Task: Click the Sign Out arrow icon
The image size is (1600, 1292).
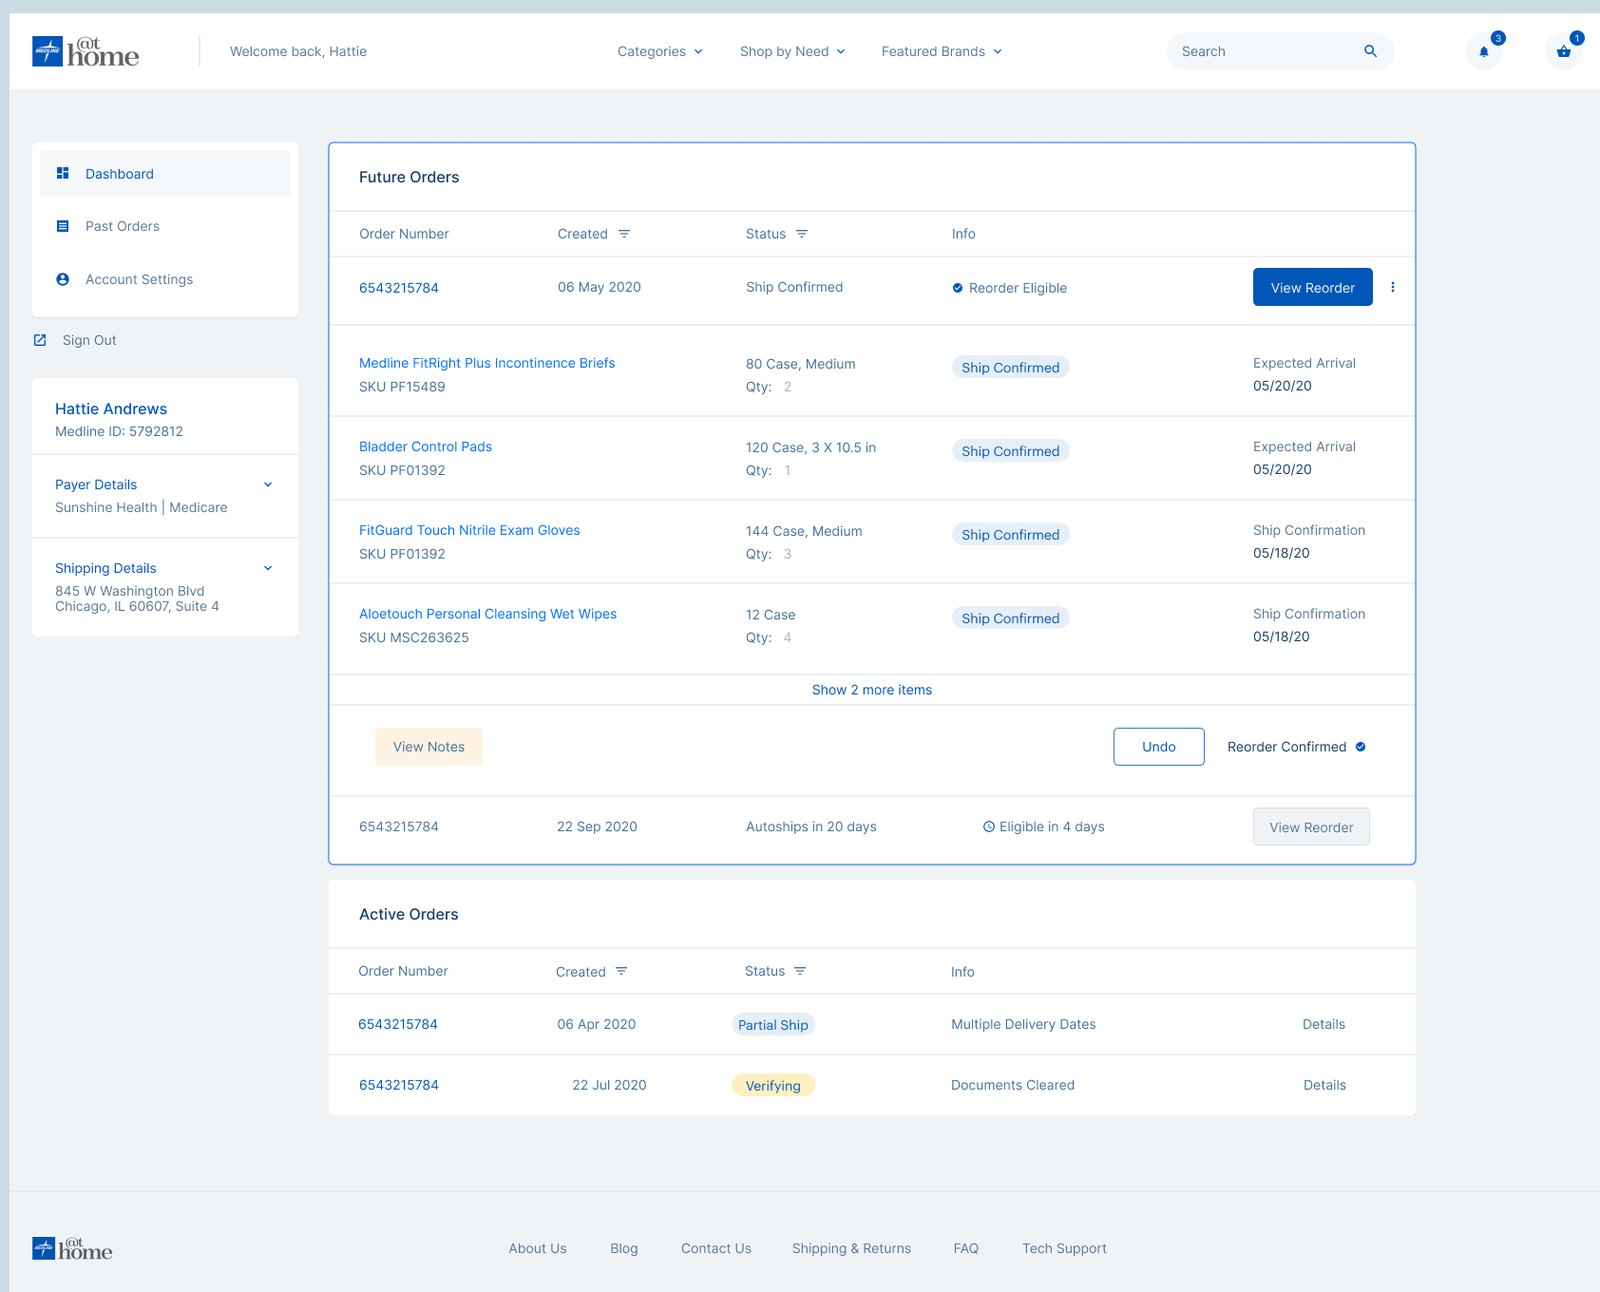Action: pyautogui.click(x=40, y=340)
